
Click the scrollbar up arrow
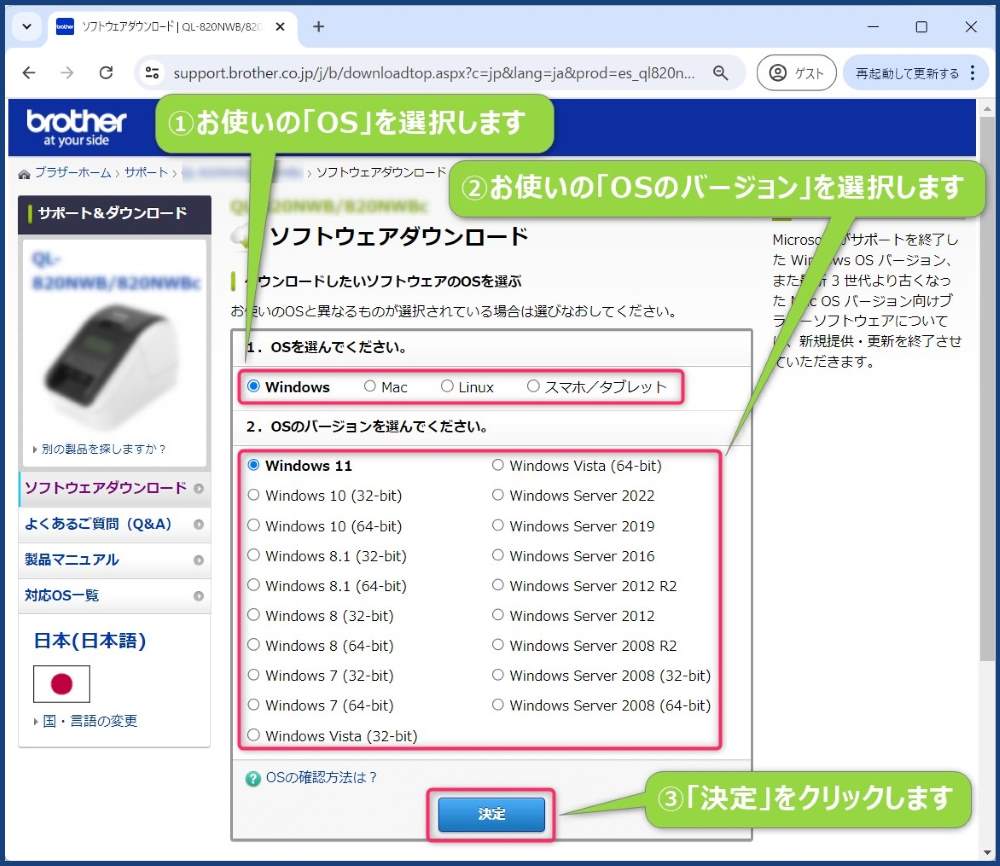(987, 109)
